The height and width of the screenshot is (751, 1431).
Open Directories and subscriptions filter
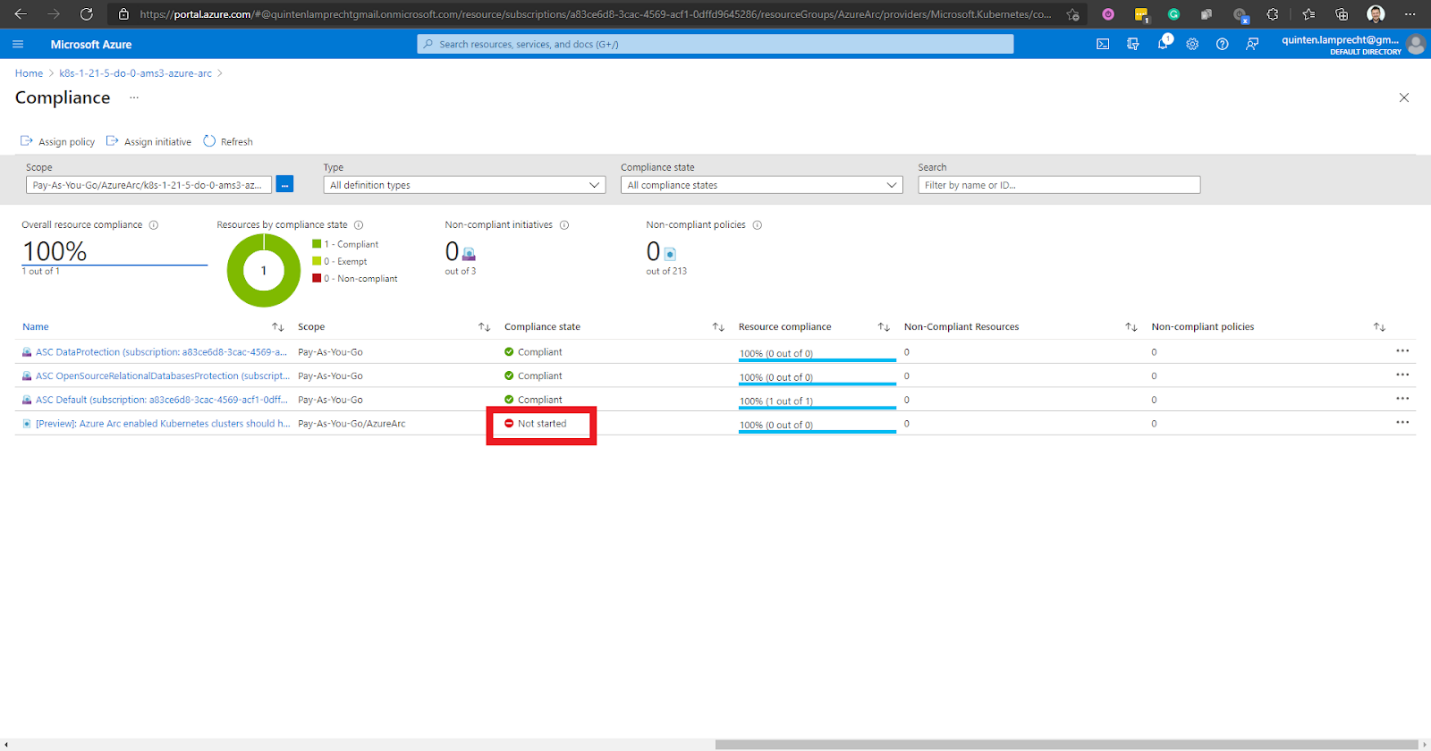pos(1133,44)
